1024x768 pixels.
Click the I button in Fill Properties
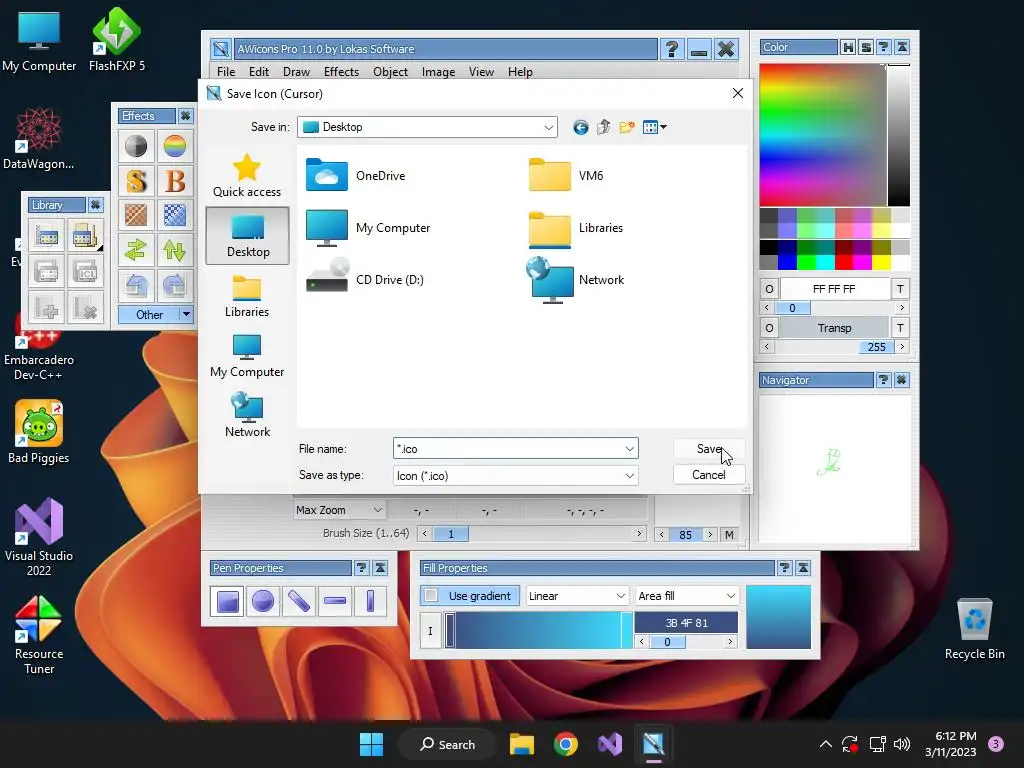[430, 631]
